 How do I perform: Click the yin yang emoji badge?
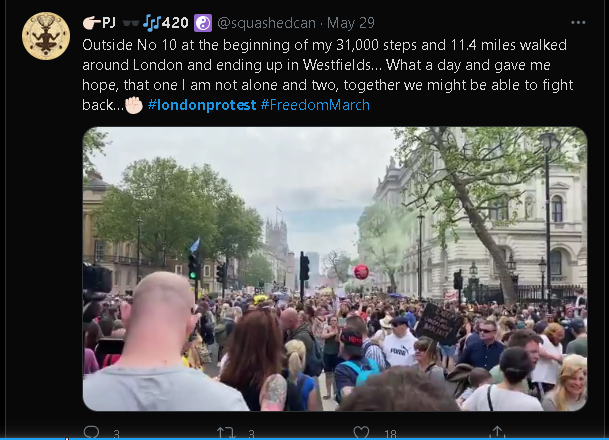tap(203, 23)
